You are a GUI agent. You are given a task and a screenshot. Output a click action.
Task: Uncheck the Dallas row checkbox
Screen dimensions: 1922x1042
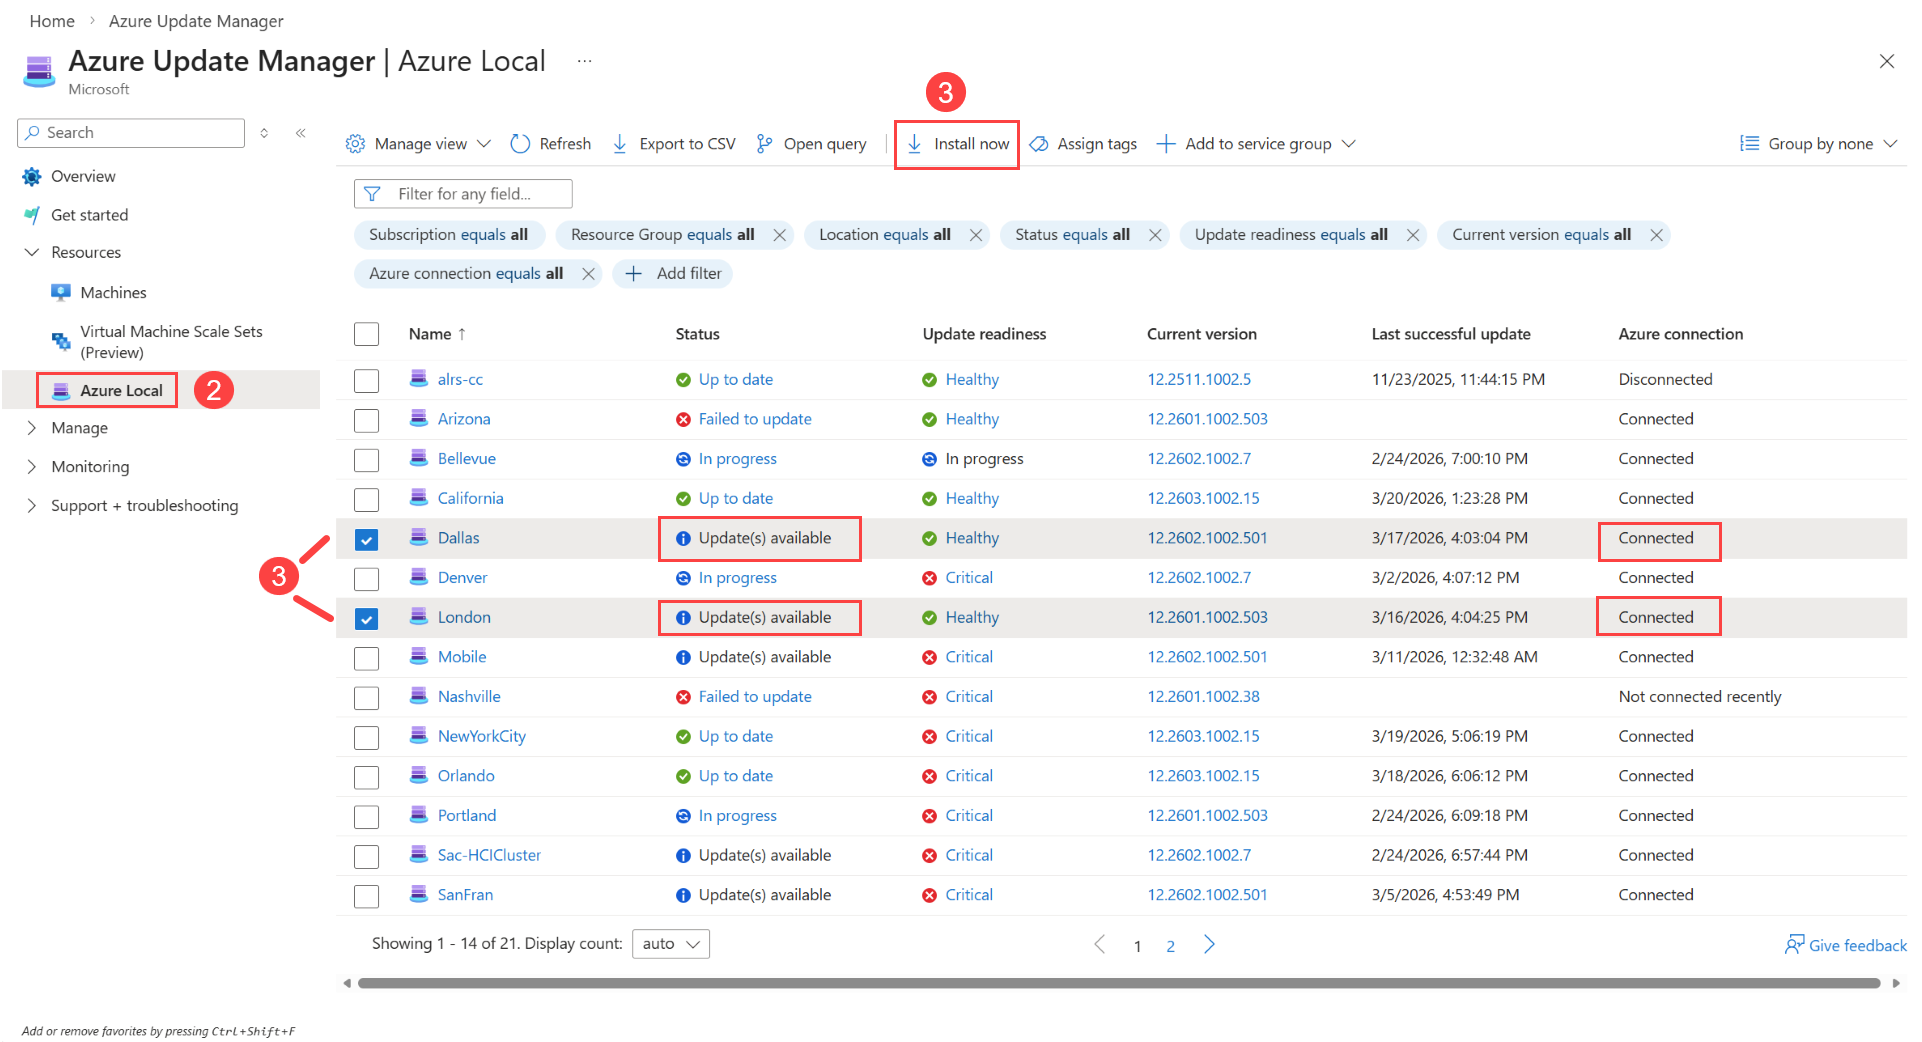pos(367,540)
